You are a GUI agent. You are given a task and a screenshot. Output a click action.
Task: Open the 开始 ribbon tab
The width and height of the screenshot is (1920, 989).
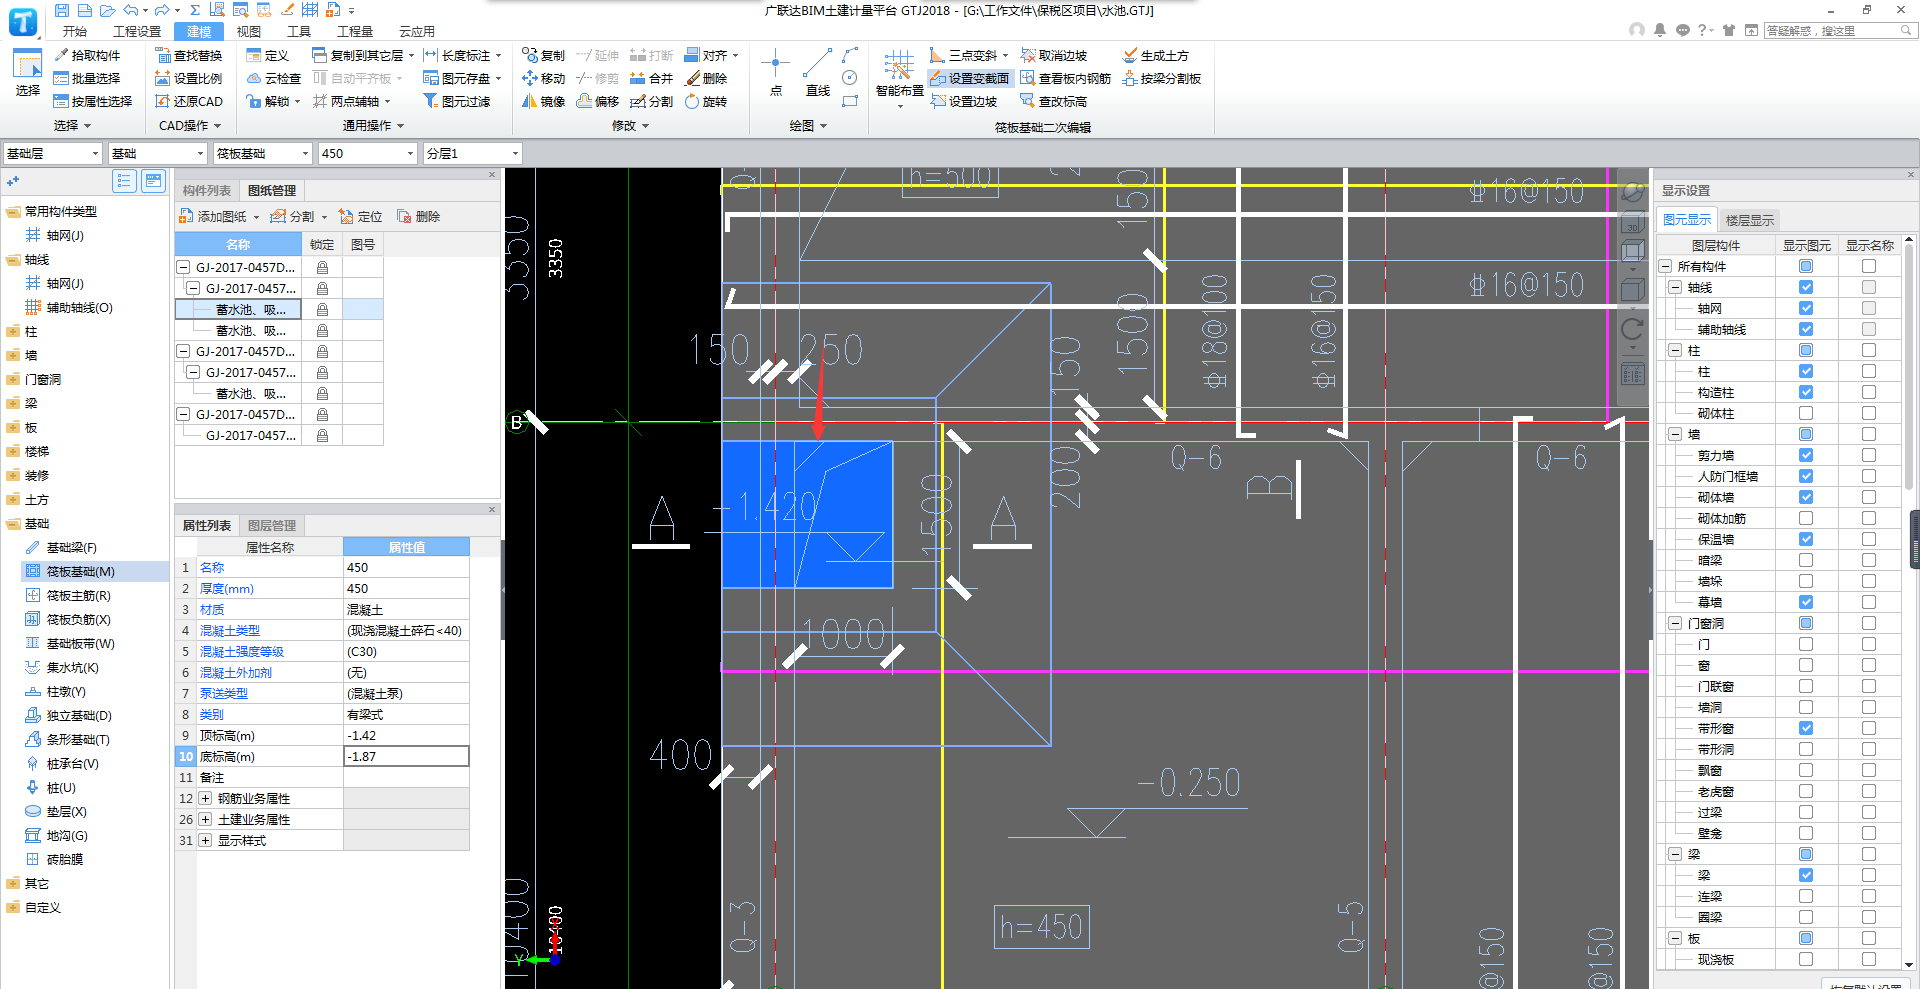pyautogui.click(x=74, y=31)
